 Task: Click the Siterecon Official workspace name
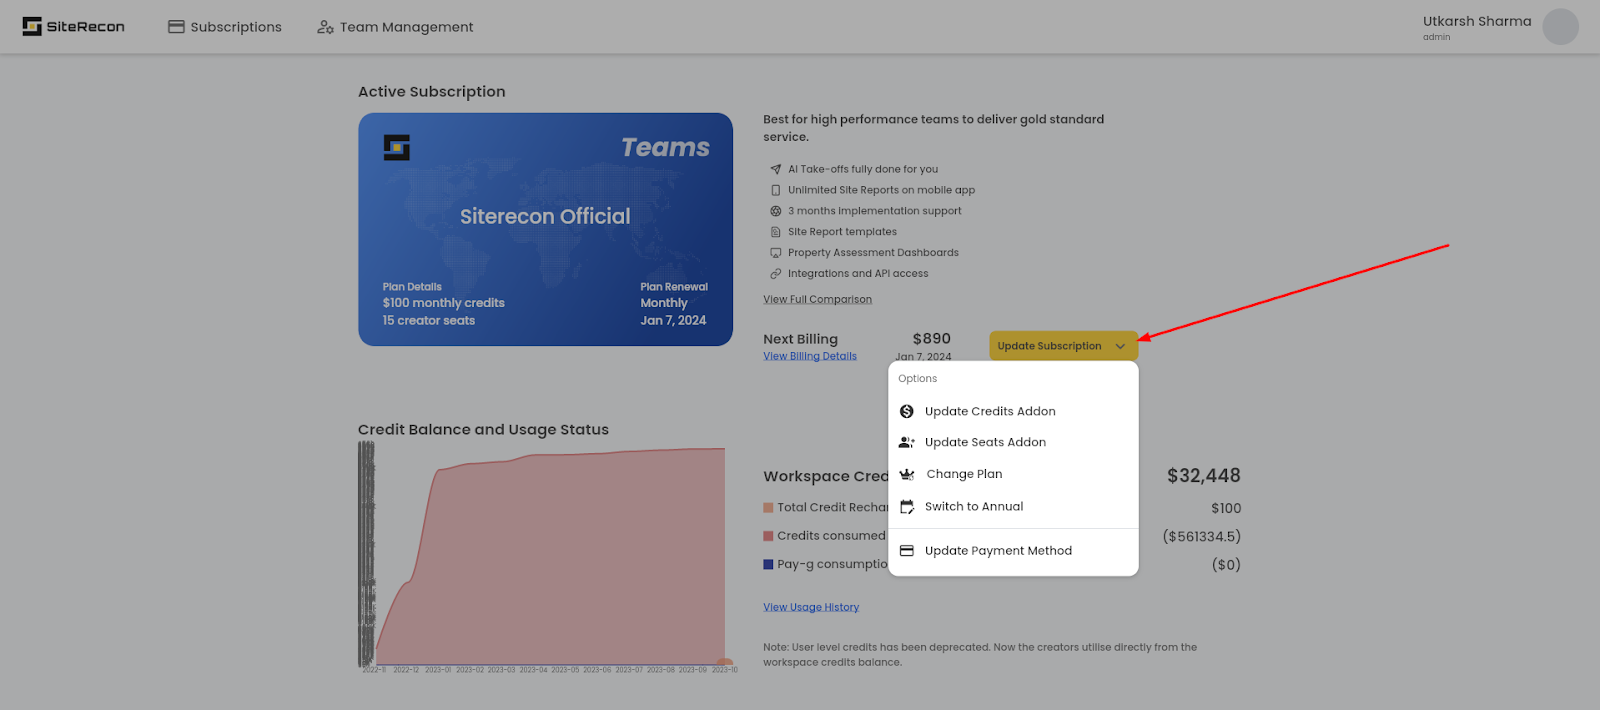pyautogui.click(x=545, y=216)
